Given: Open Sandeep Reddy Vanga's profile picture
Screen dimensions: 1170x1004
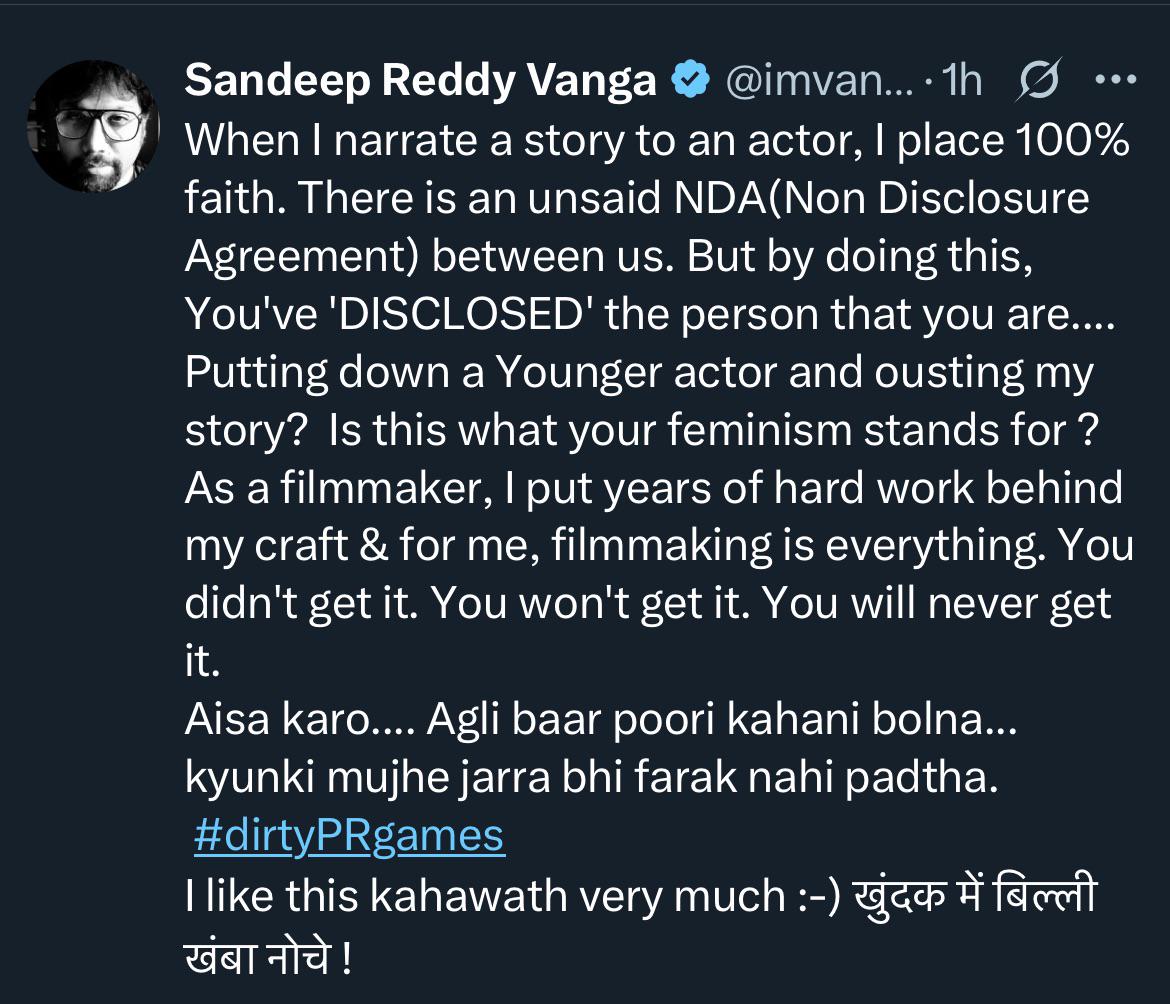Looking at the screenshot, I should tap(93, 127).
